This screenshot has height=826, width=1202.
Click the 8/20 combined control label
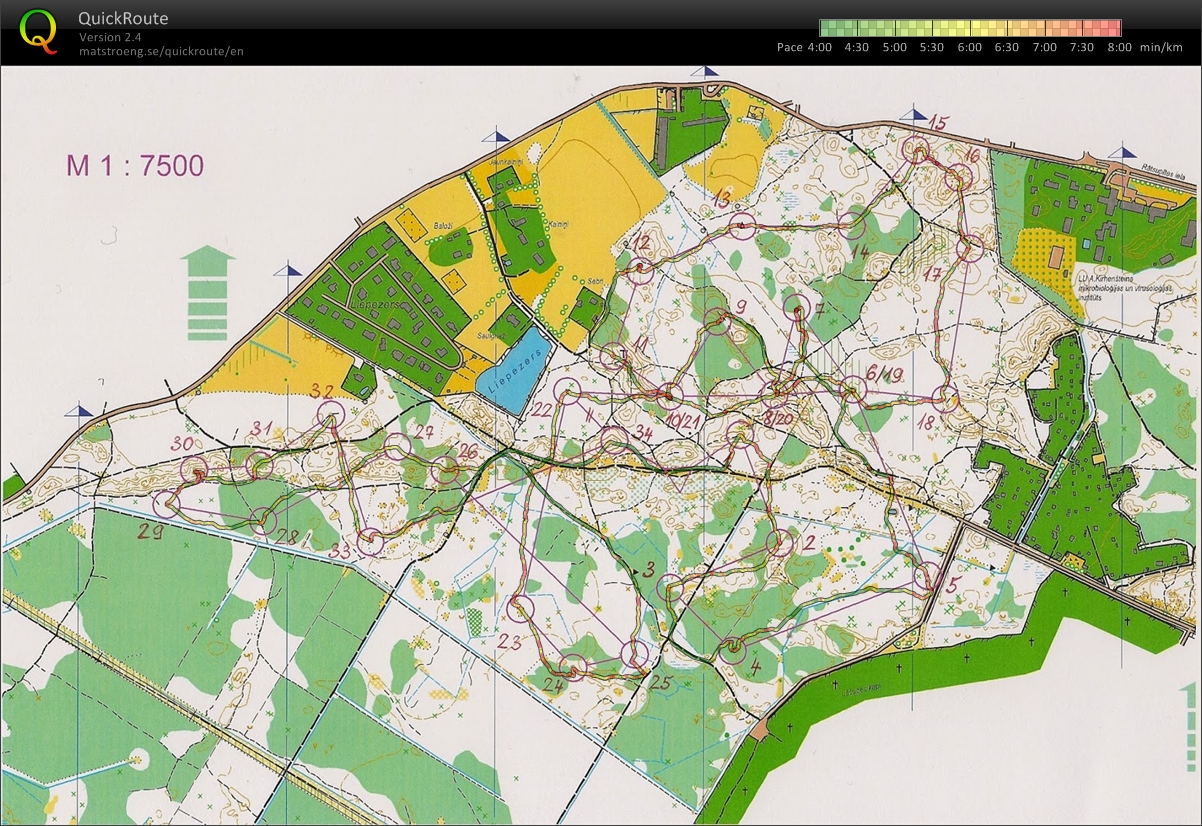tap(778, 418)
